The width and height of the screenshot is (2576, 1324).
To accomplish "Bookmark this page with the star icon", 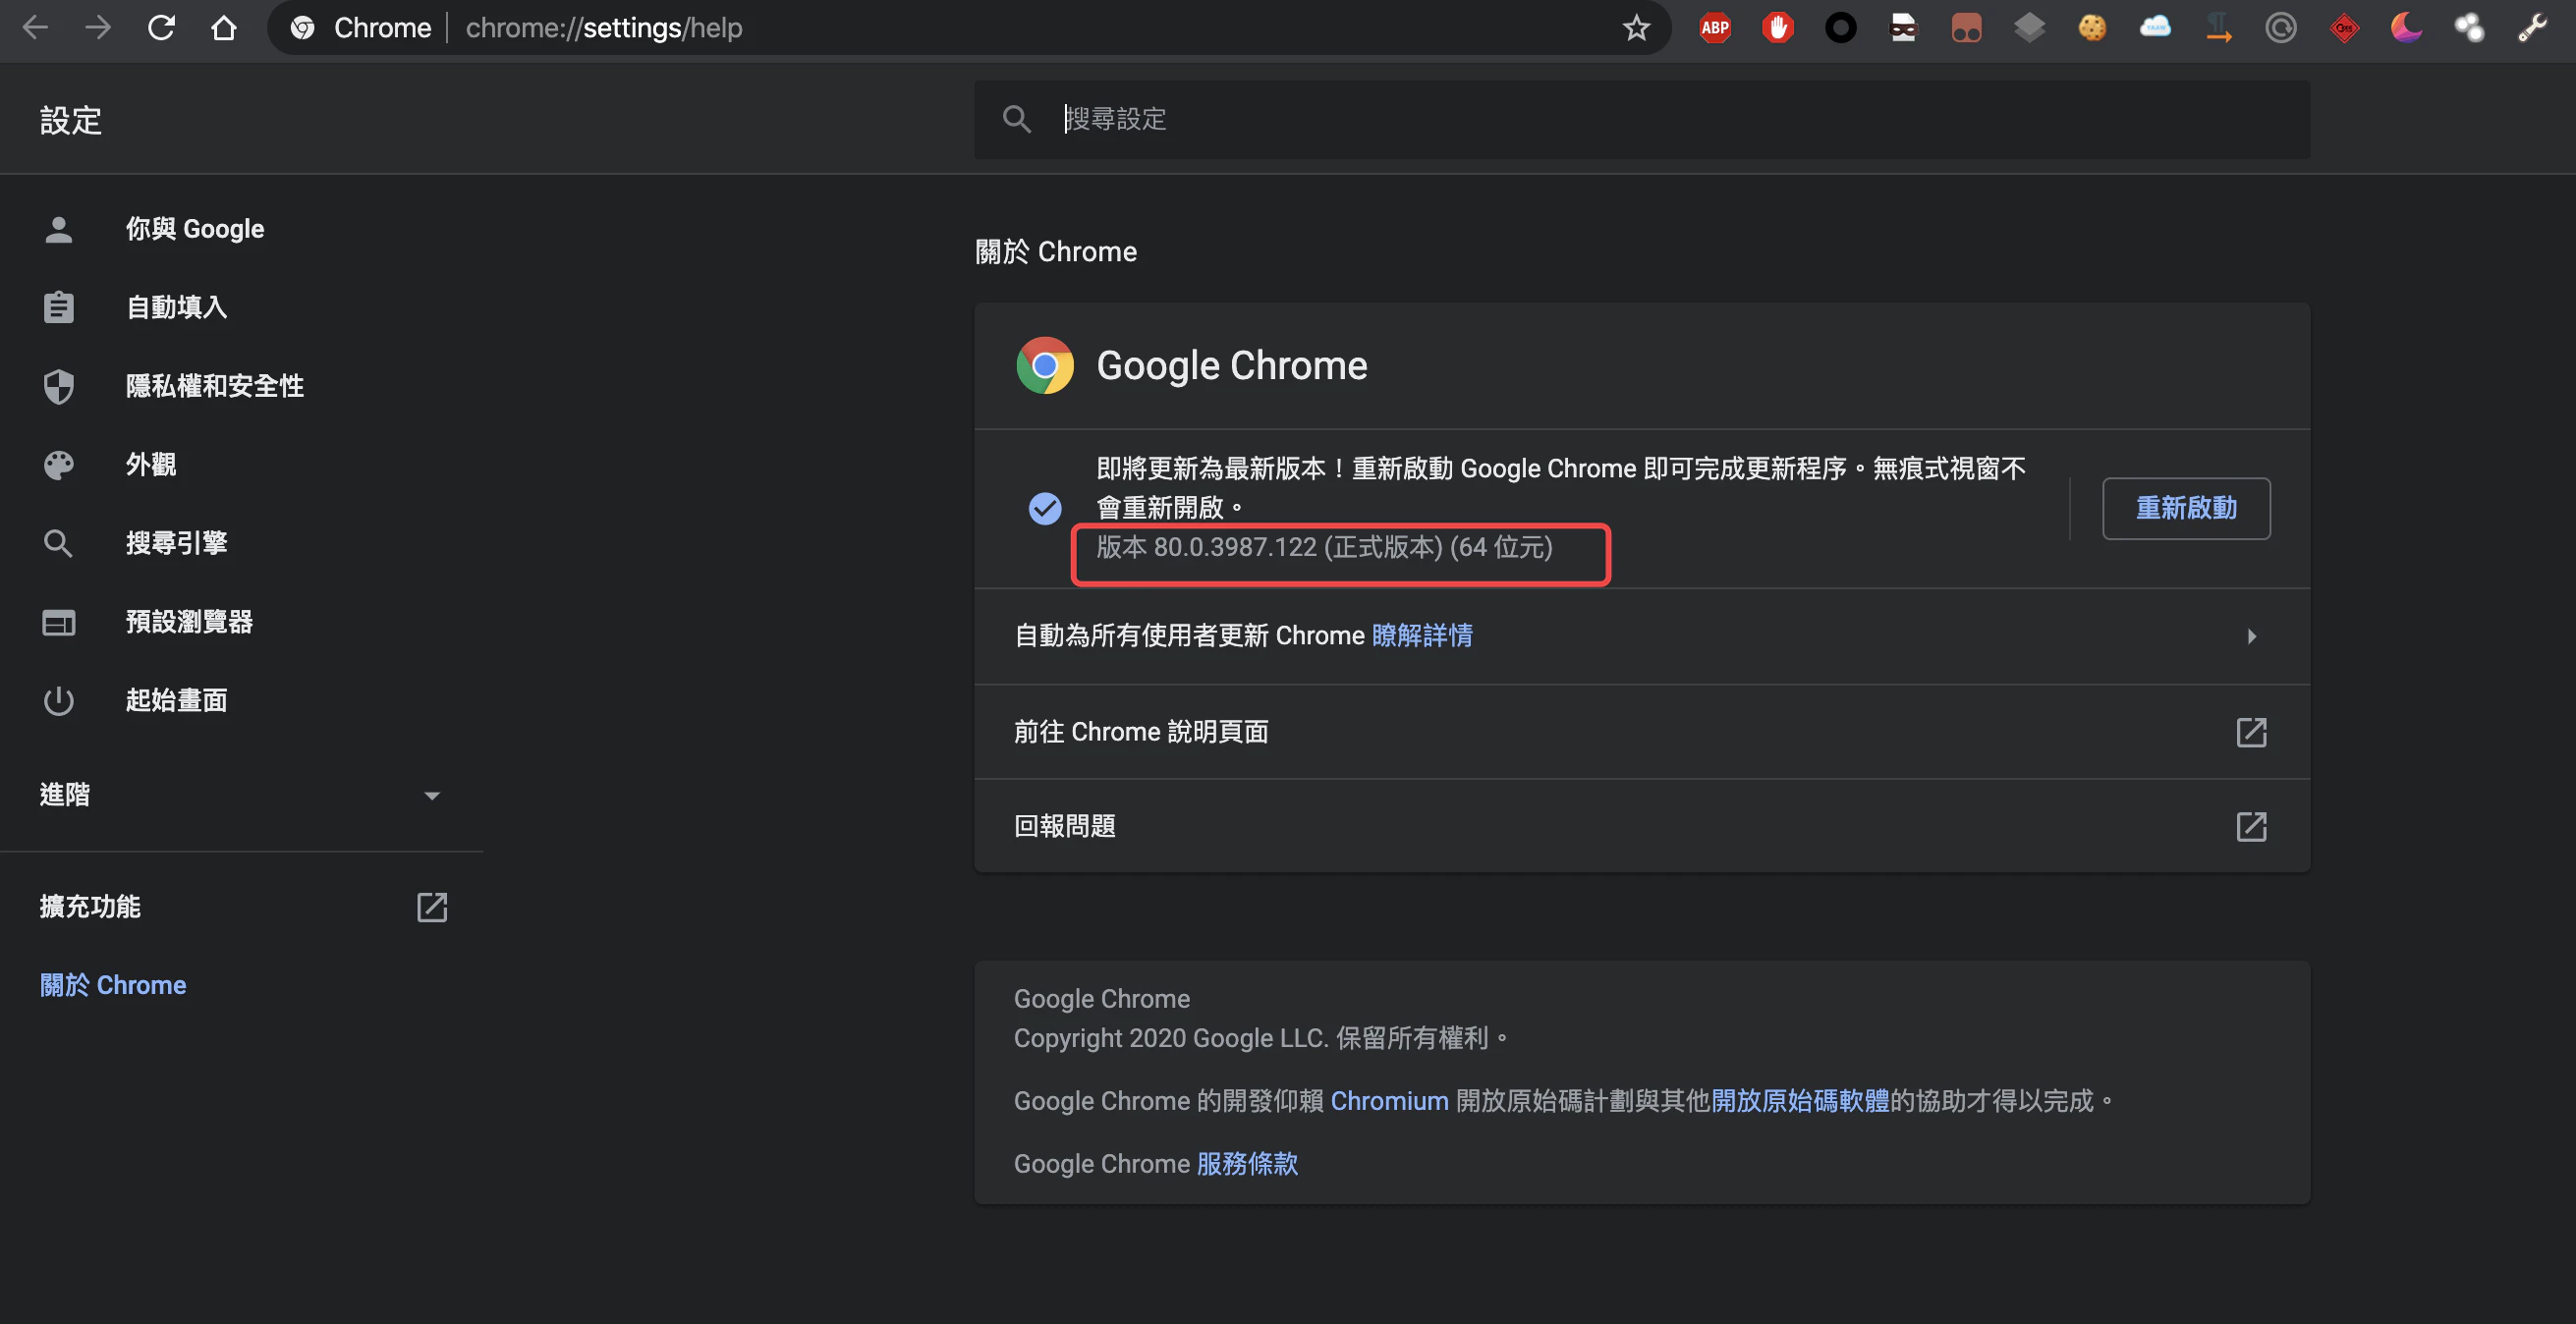I will 1636,28.
